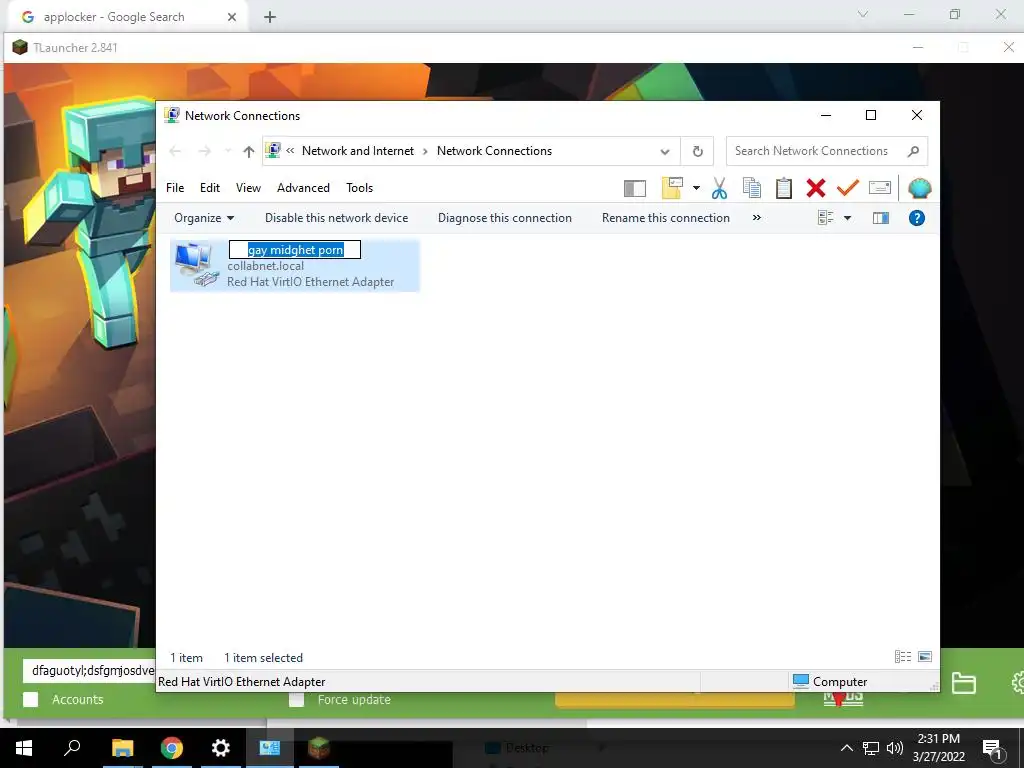The height and width of the screenshot is (768, 1024).
Task: Open the folder options icon in toolbar
Action: pyautogui.click(x=673, y=188)
